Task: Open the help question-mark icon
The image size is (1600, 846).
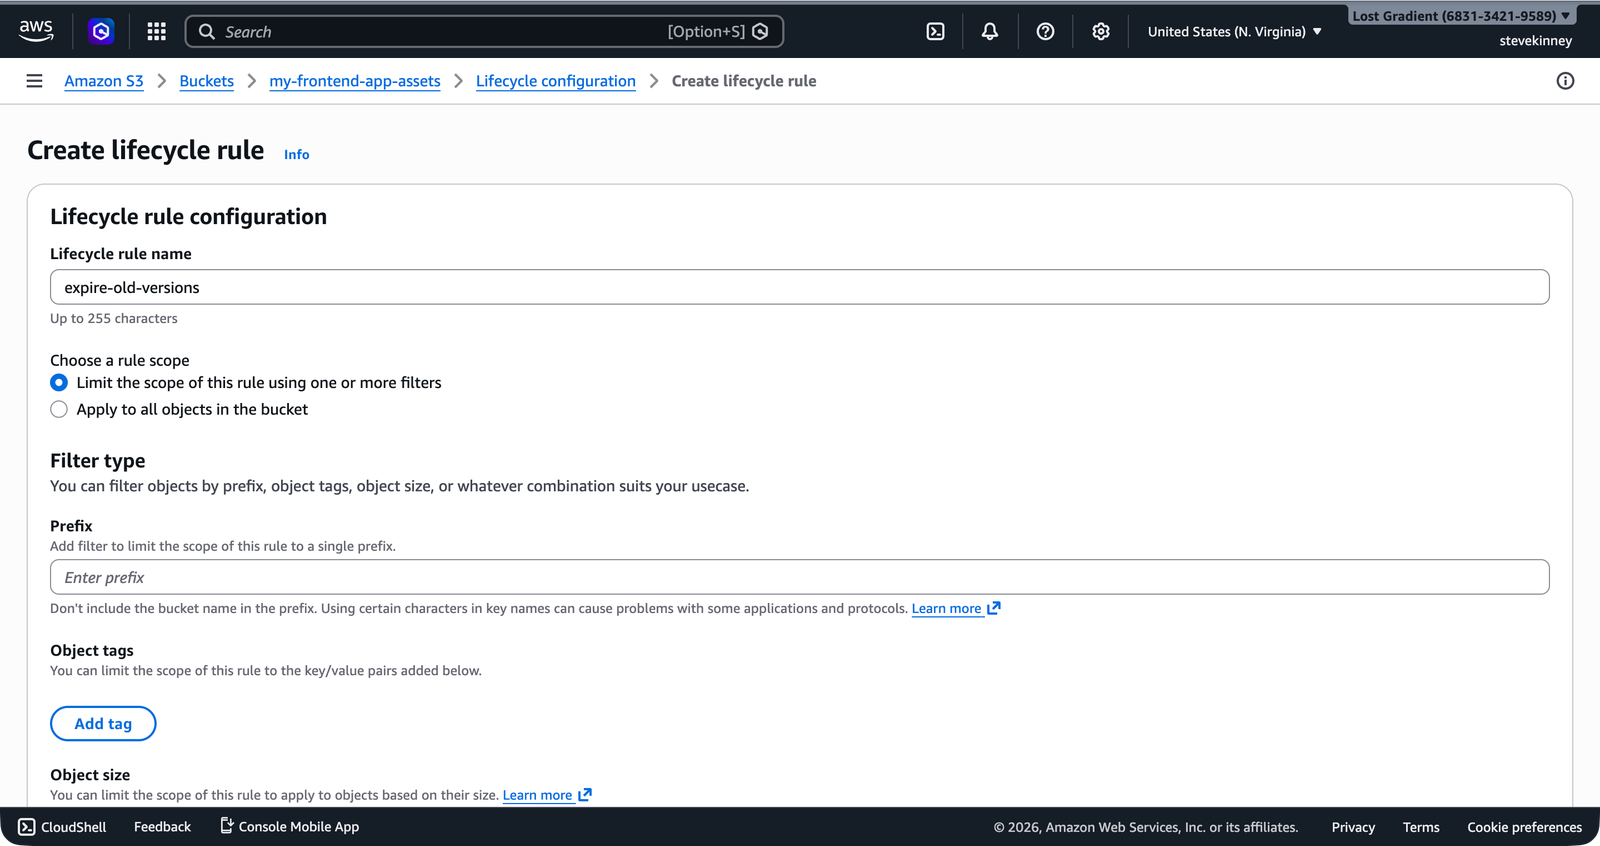Action: 1045,32
